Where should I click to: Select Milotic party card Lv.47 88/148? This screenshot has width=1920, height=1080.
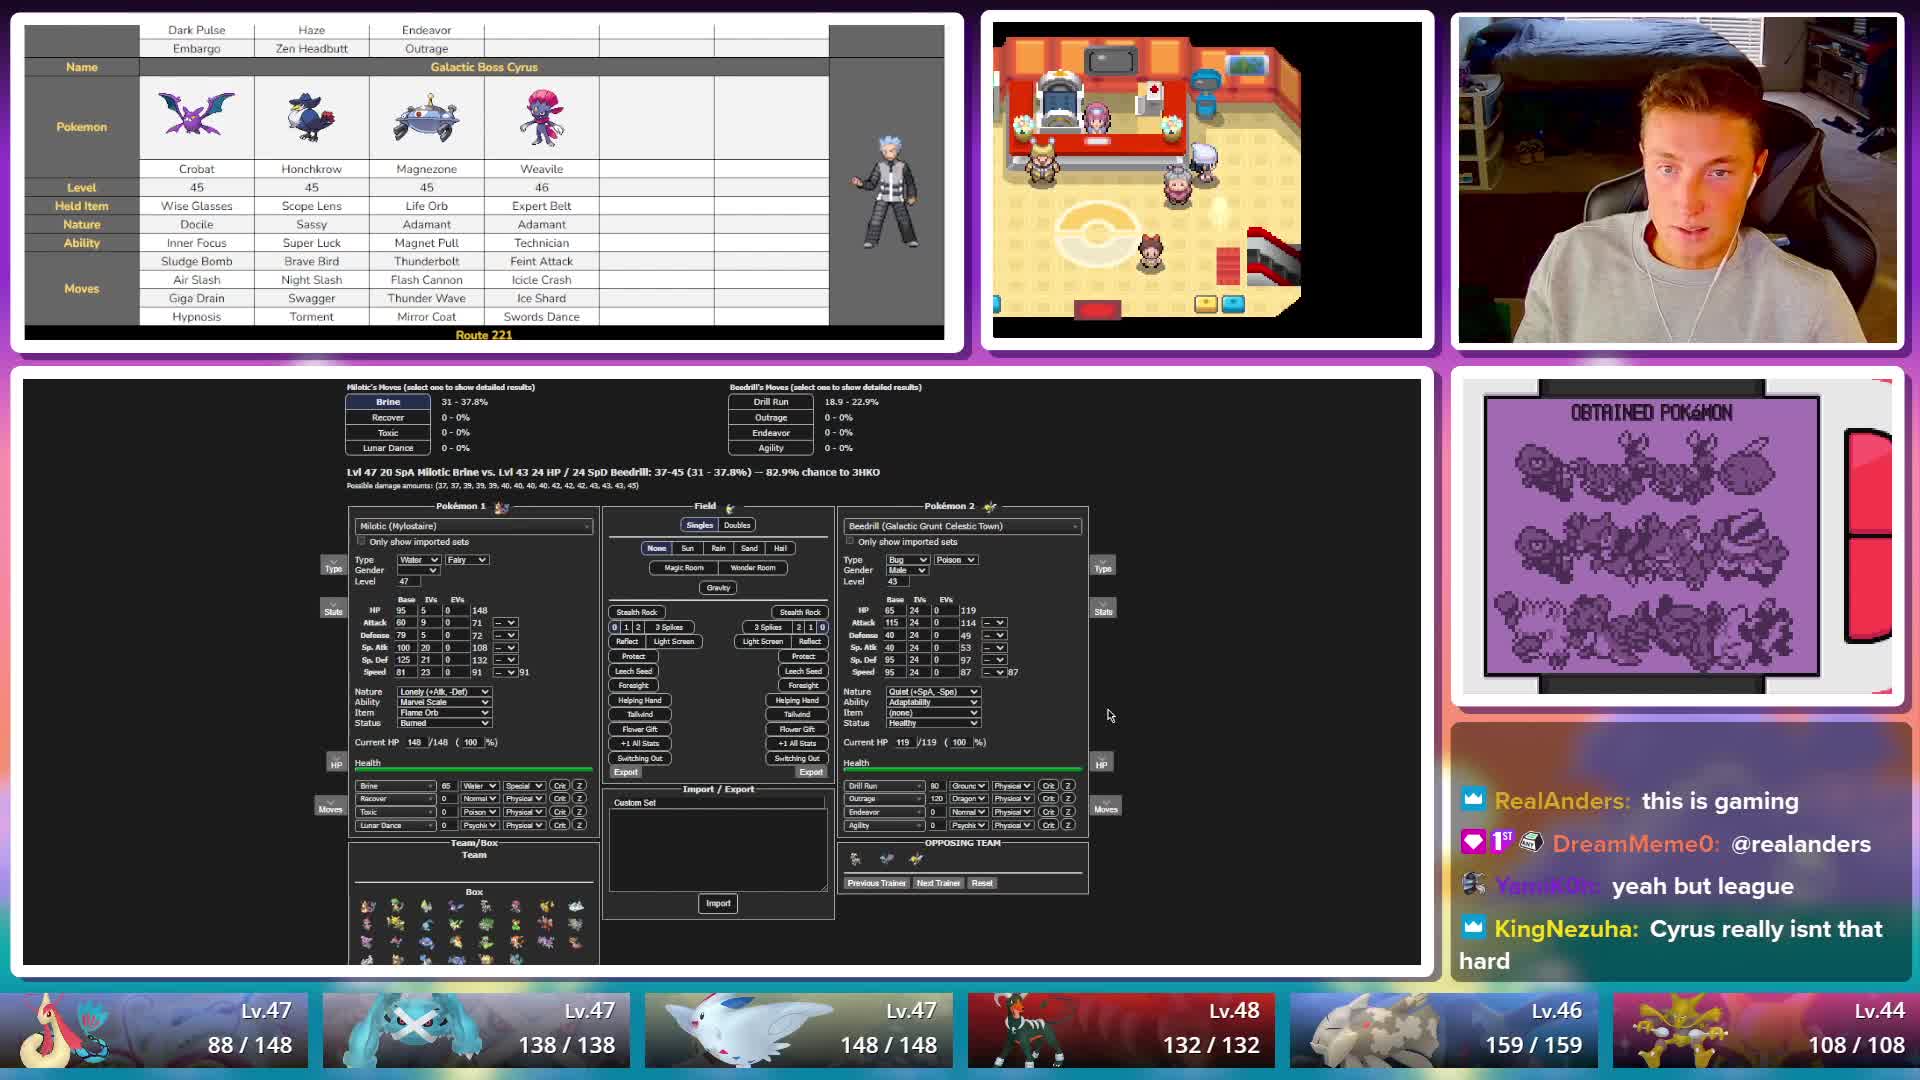point(154,1030)
